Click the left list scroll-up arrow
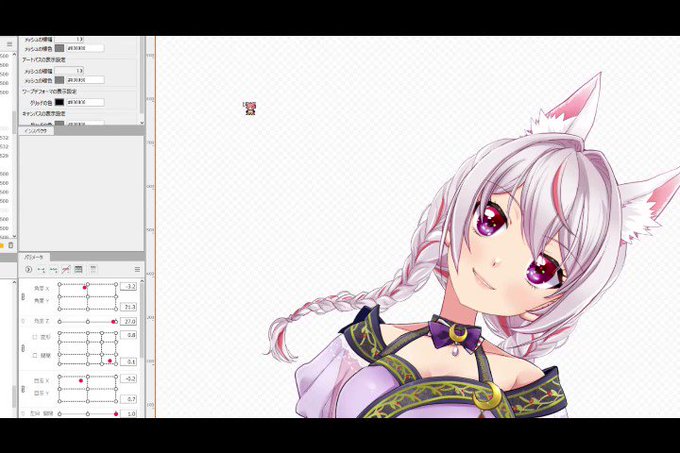 tap(14, 55)
